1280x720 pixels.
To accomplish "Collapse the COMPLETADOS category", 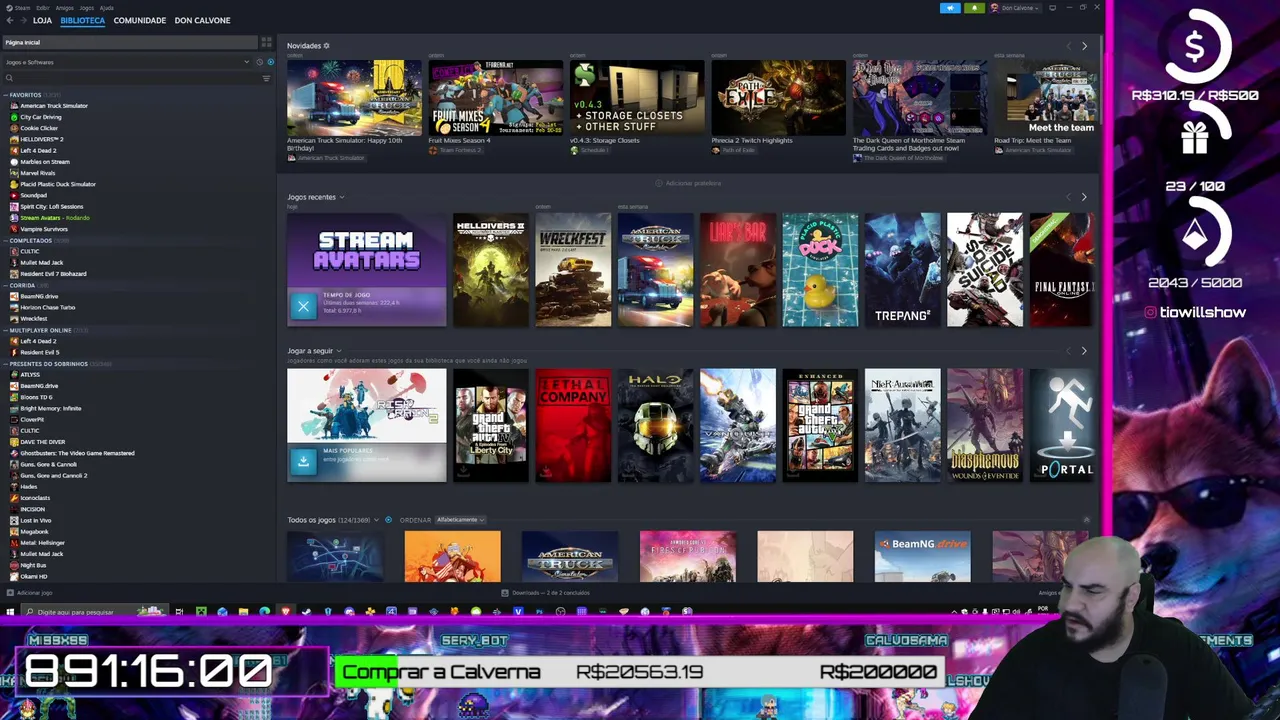I will [x=6, y=240].
